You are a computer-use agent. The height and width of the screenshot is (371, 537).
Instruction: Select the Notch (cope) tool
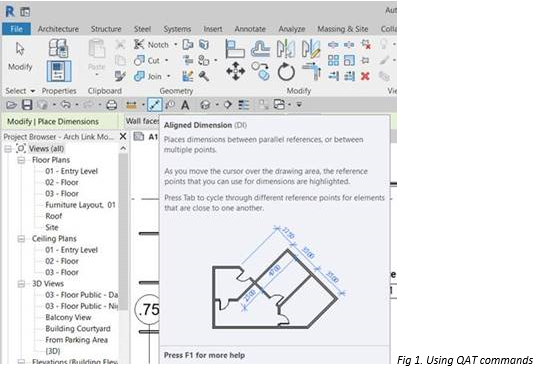click(151, 45)
